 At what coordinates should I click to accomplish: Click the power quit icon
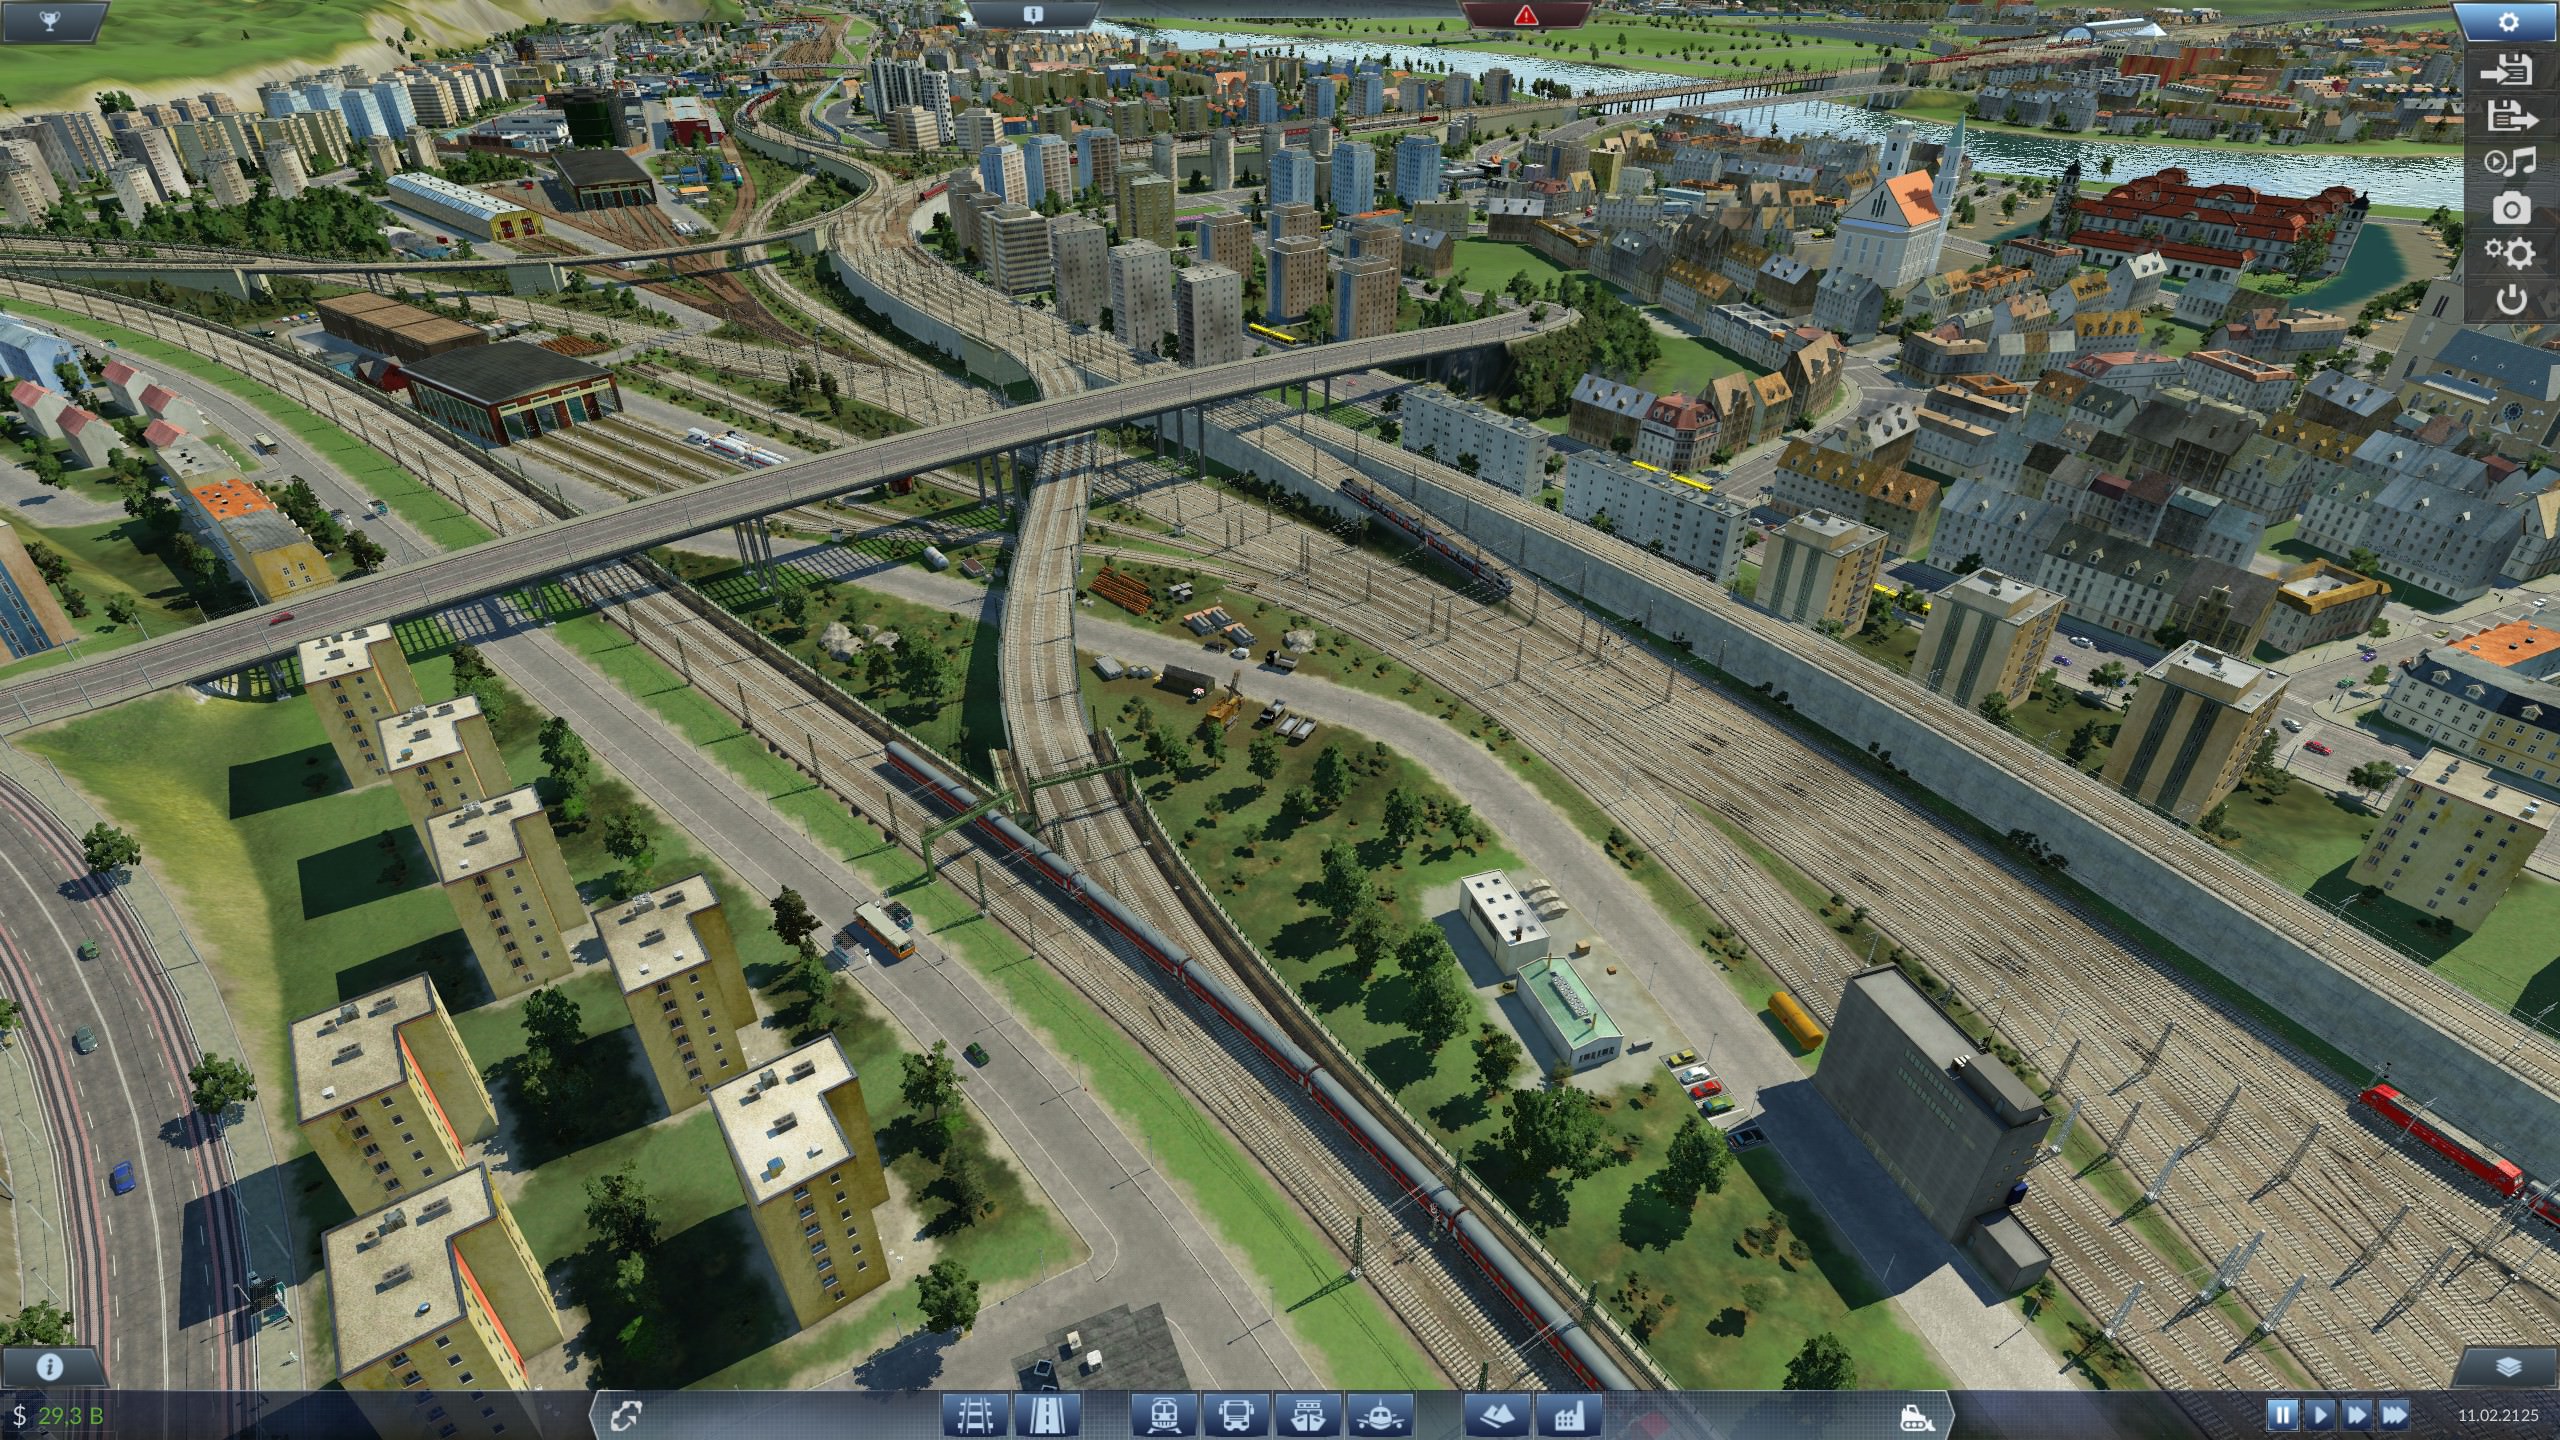pyautogui.click(x=2511, y=299)
